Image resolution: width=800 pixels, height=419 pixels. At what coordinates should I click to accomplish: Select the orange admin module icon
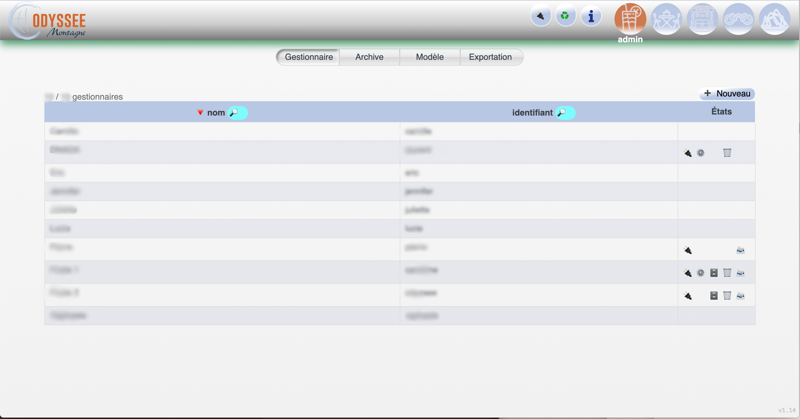click(x=630, y=19)
